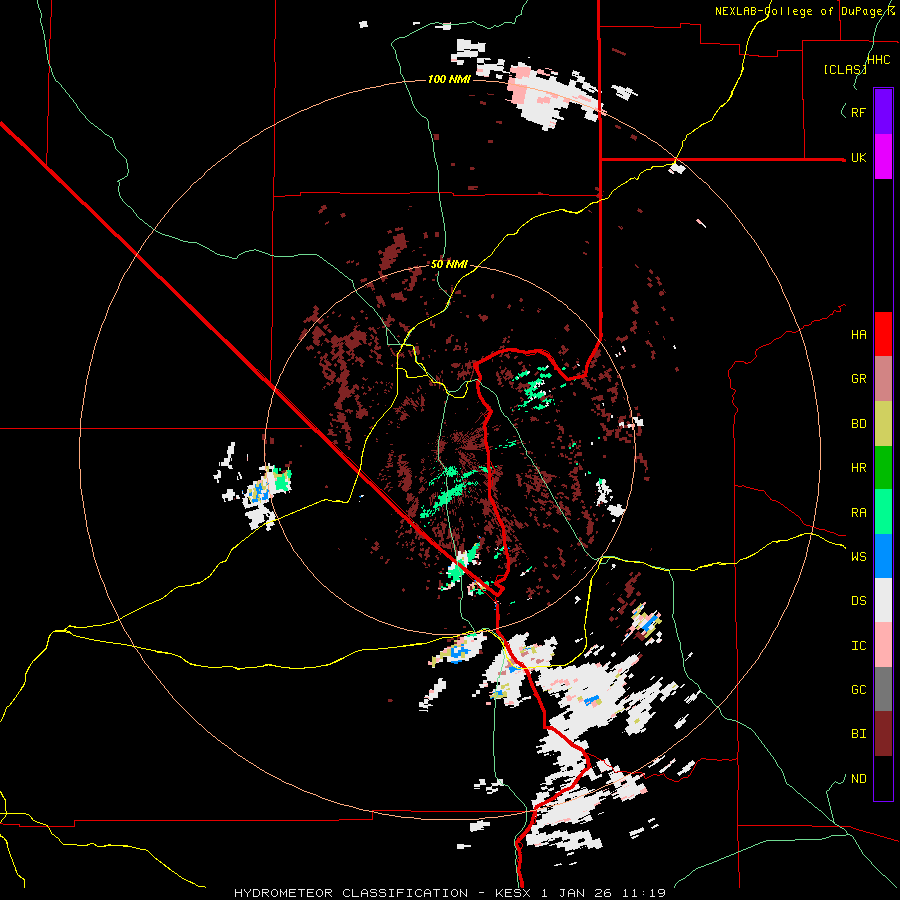
Task: Select the 'GC' legend label
Action: coord(858,690)
